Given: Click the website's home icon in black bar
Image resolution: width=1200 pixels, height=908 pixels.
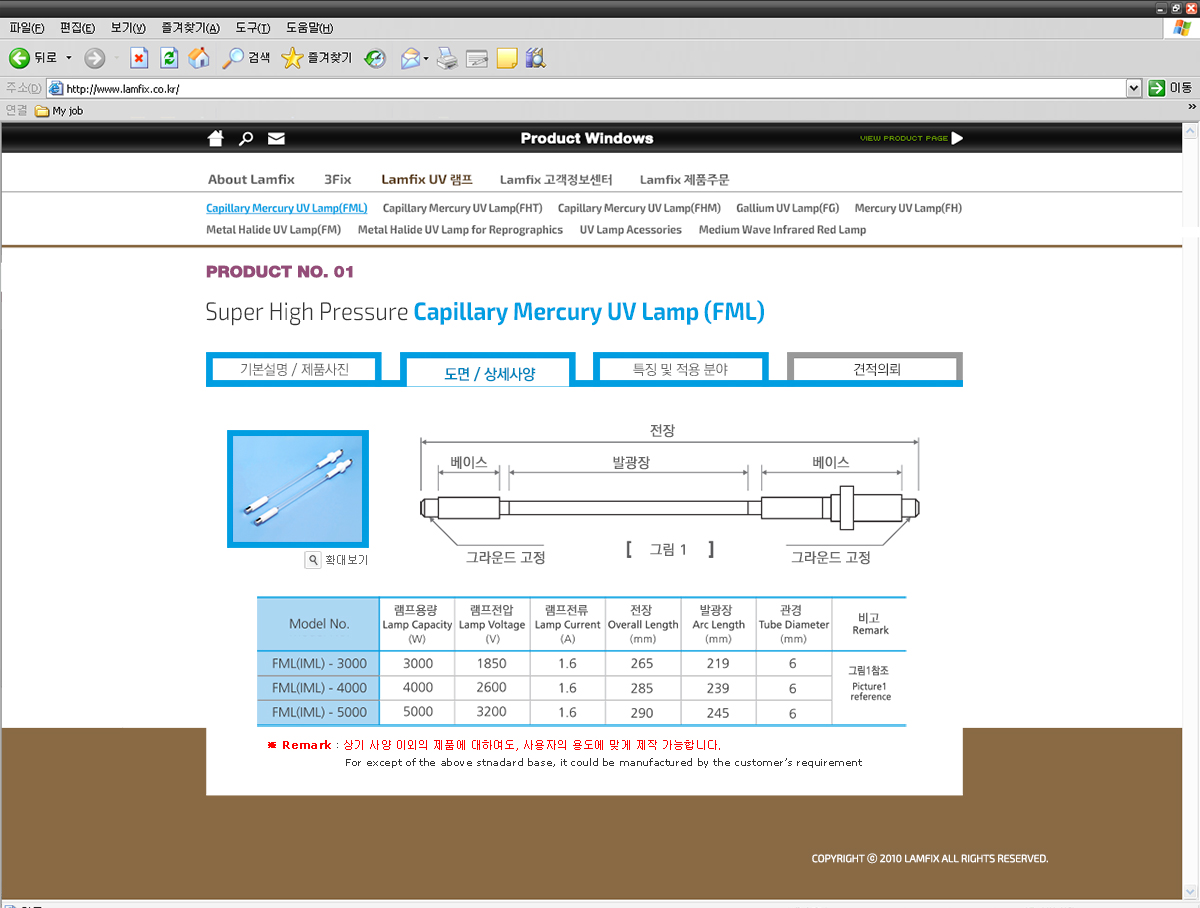Looking at the screenshot, I should point(215,138).
